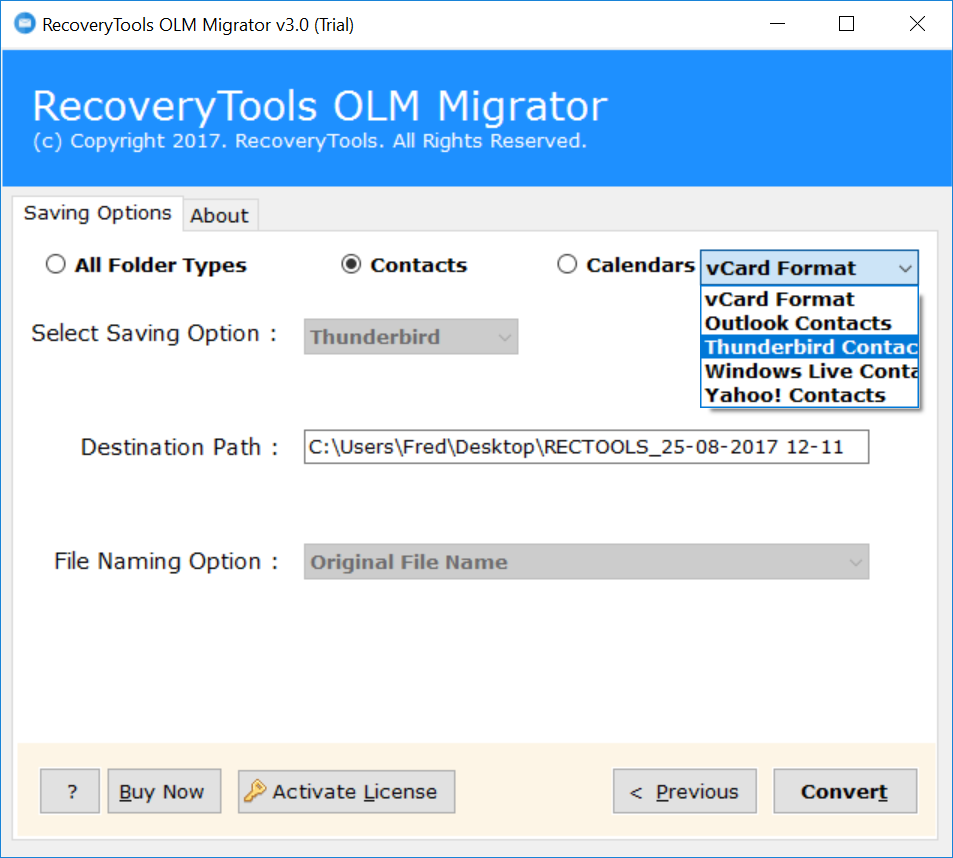Open the Original File Name dropdown

tap(587, 561)
